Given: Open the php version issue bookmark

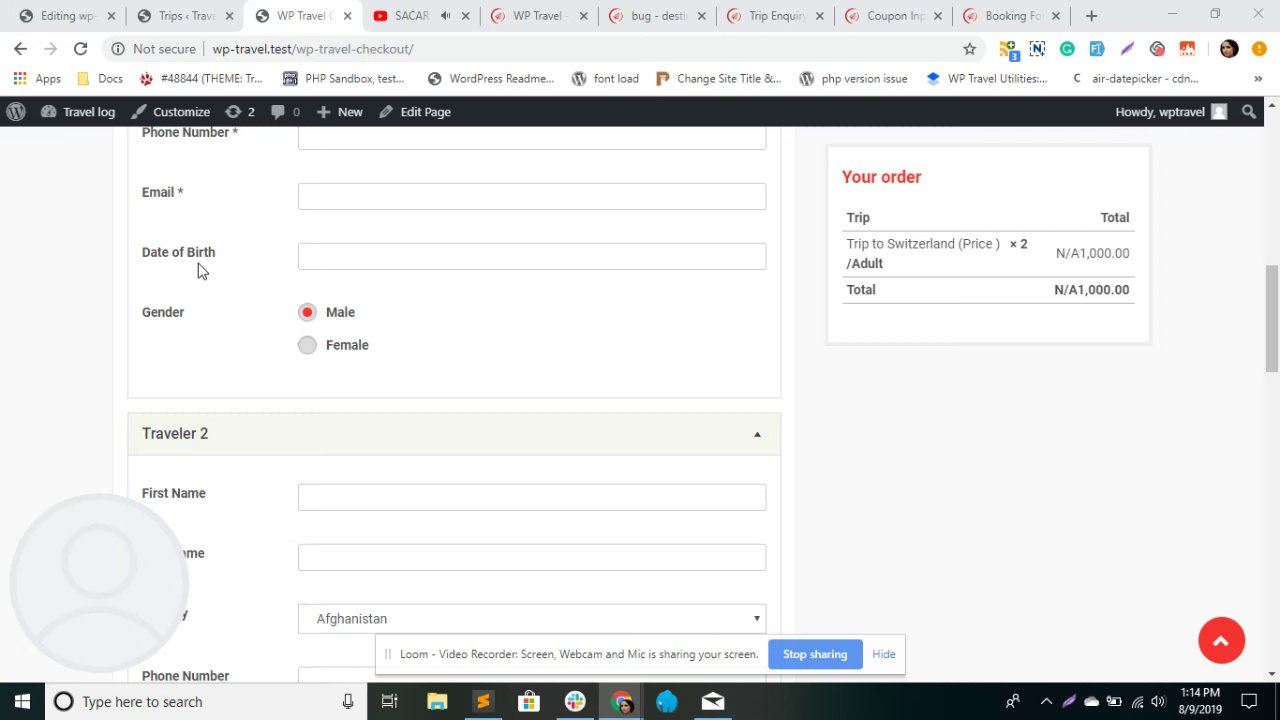Looking at the screenshot, I should point(853,78).
